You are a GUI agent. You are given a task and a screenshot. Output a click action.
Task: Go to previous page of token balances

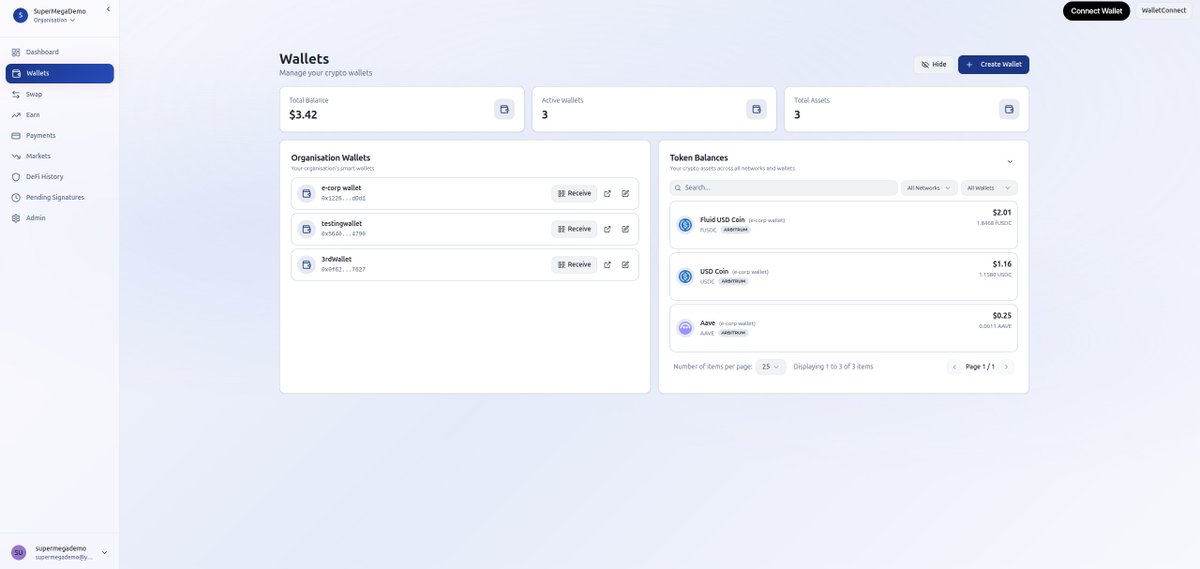[x=954, y=367]
